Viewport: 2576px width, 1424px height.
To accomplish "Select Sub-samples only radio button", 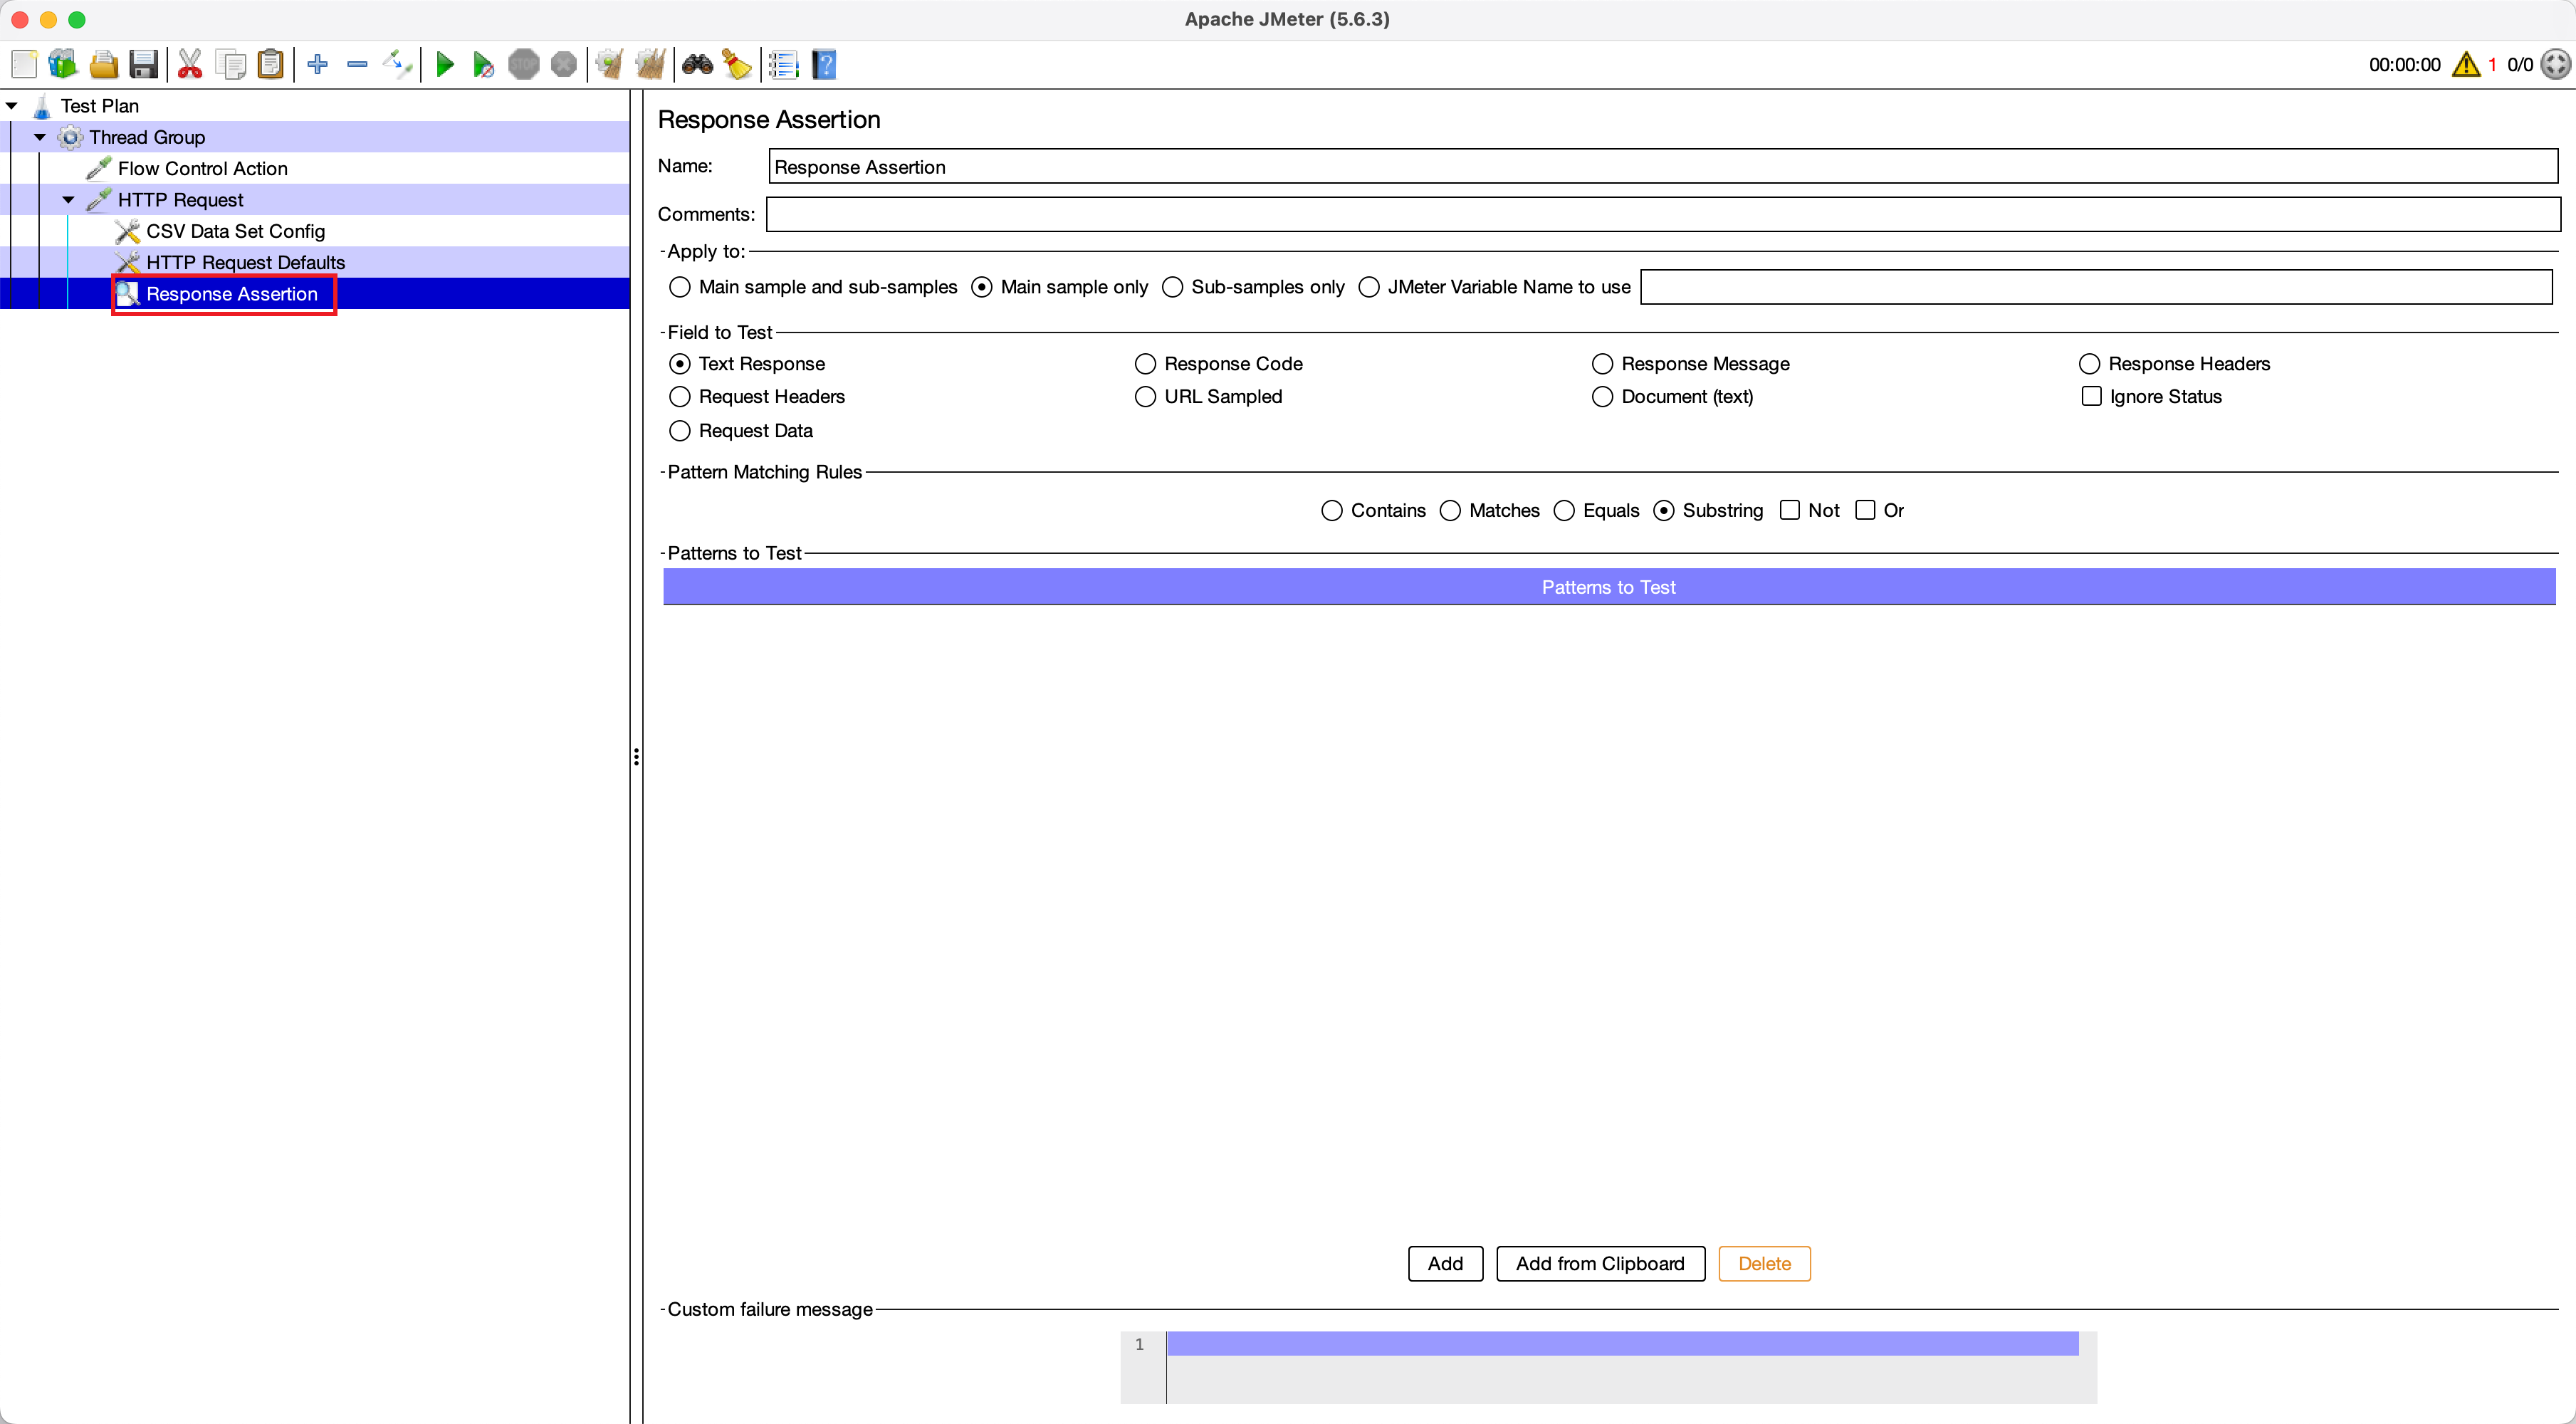I will click(1172, 287).
